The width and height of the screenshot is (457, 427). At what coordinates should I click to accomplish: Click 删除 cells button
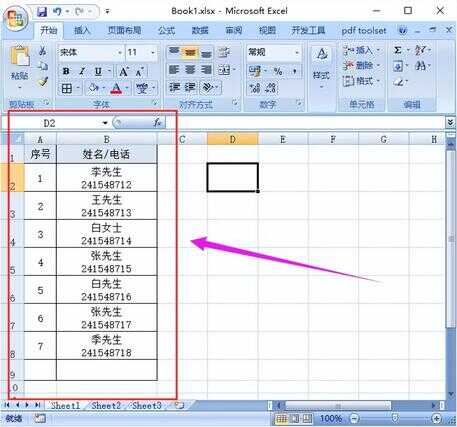pyautogui.click(x=362, y=65)
